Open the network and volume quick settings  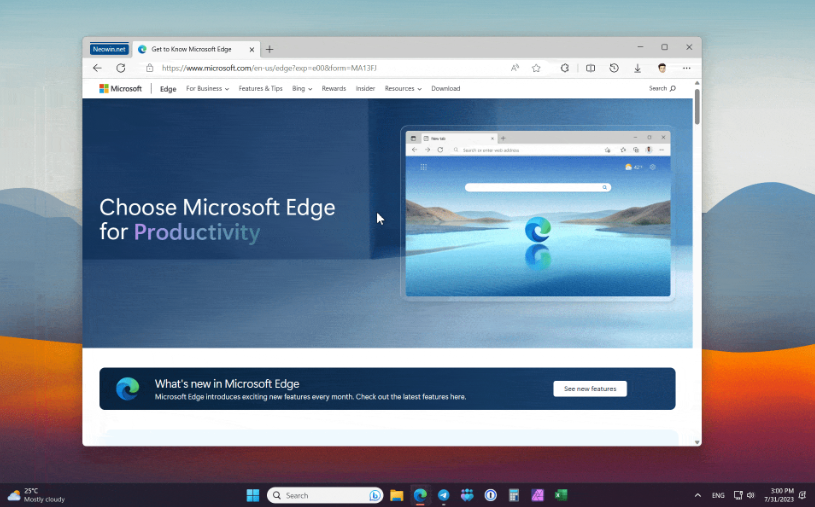pyautogui.click(x=744, y=495)
